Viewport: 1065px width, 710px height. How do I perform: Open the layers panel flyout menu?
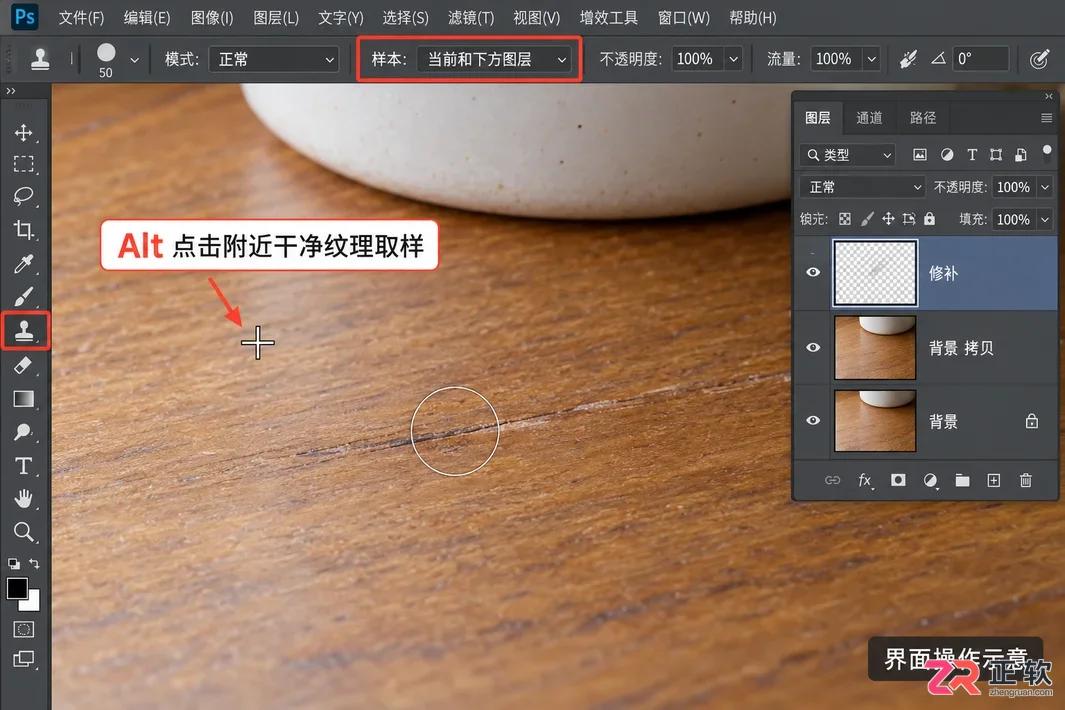[1046, 118]
